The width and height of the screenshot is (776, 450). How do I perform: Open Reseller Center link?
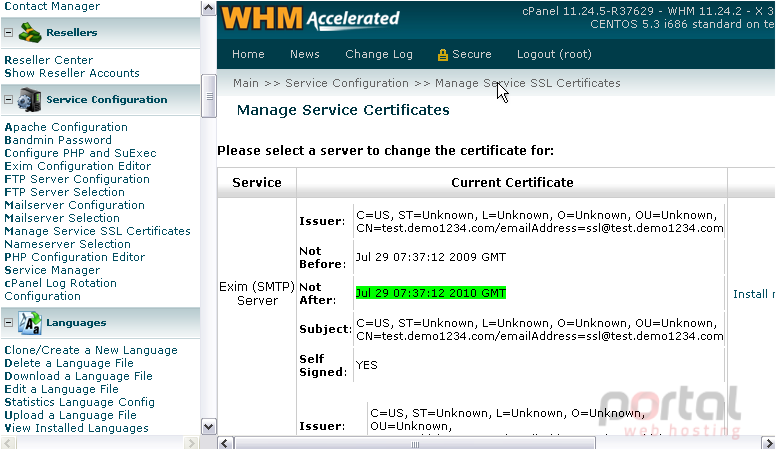coord(48,60)
